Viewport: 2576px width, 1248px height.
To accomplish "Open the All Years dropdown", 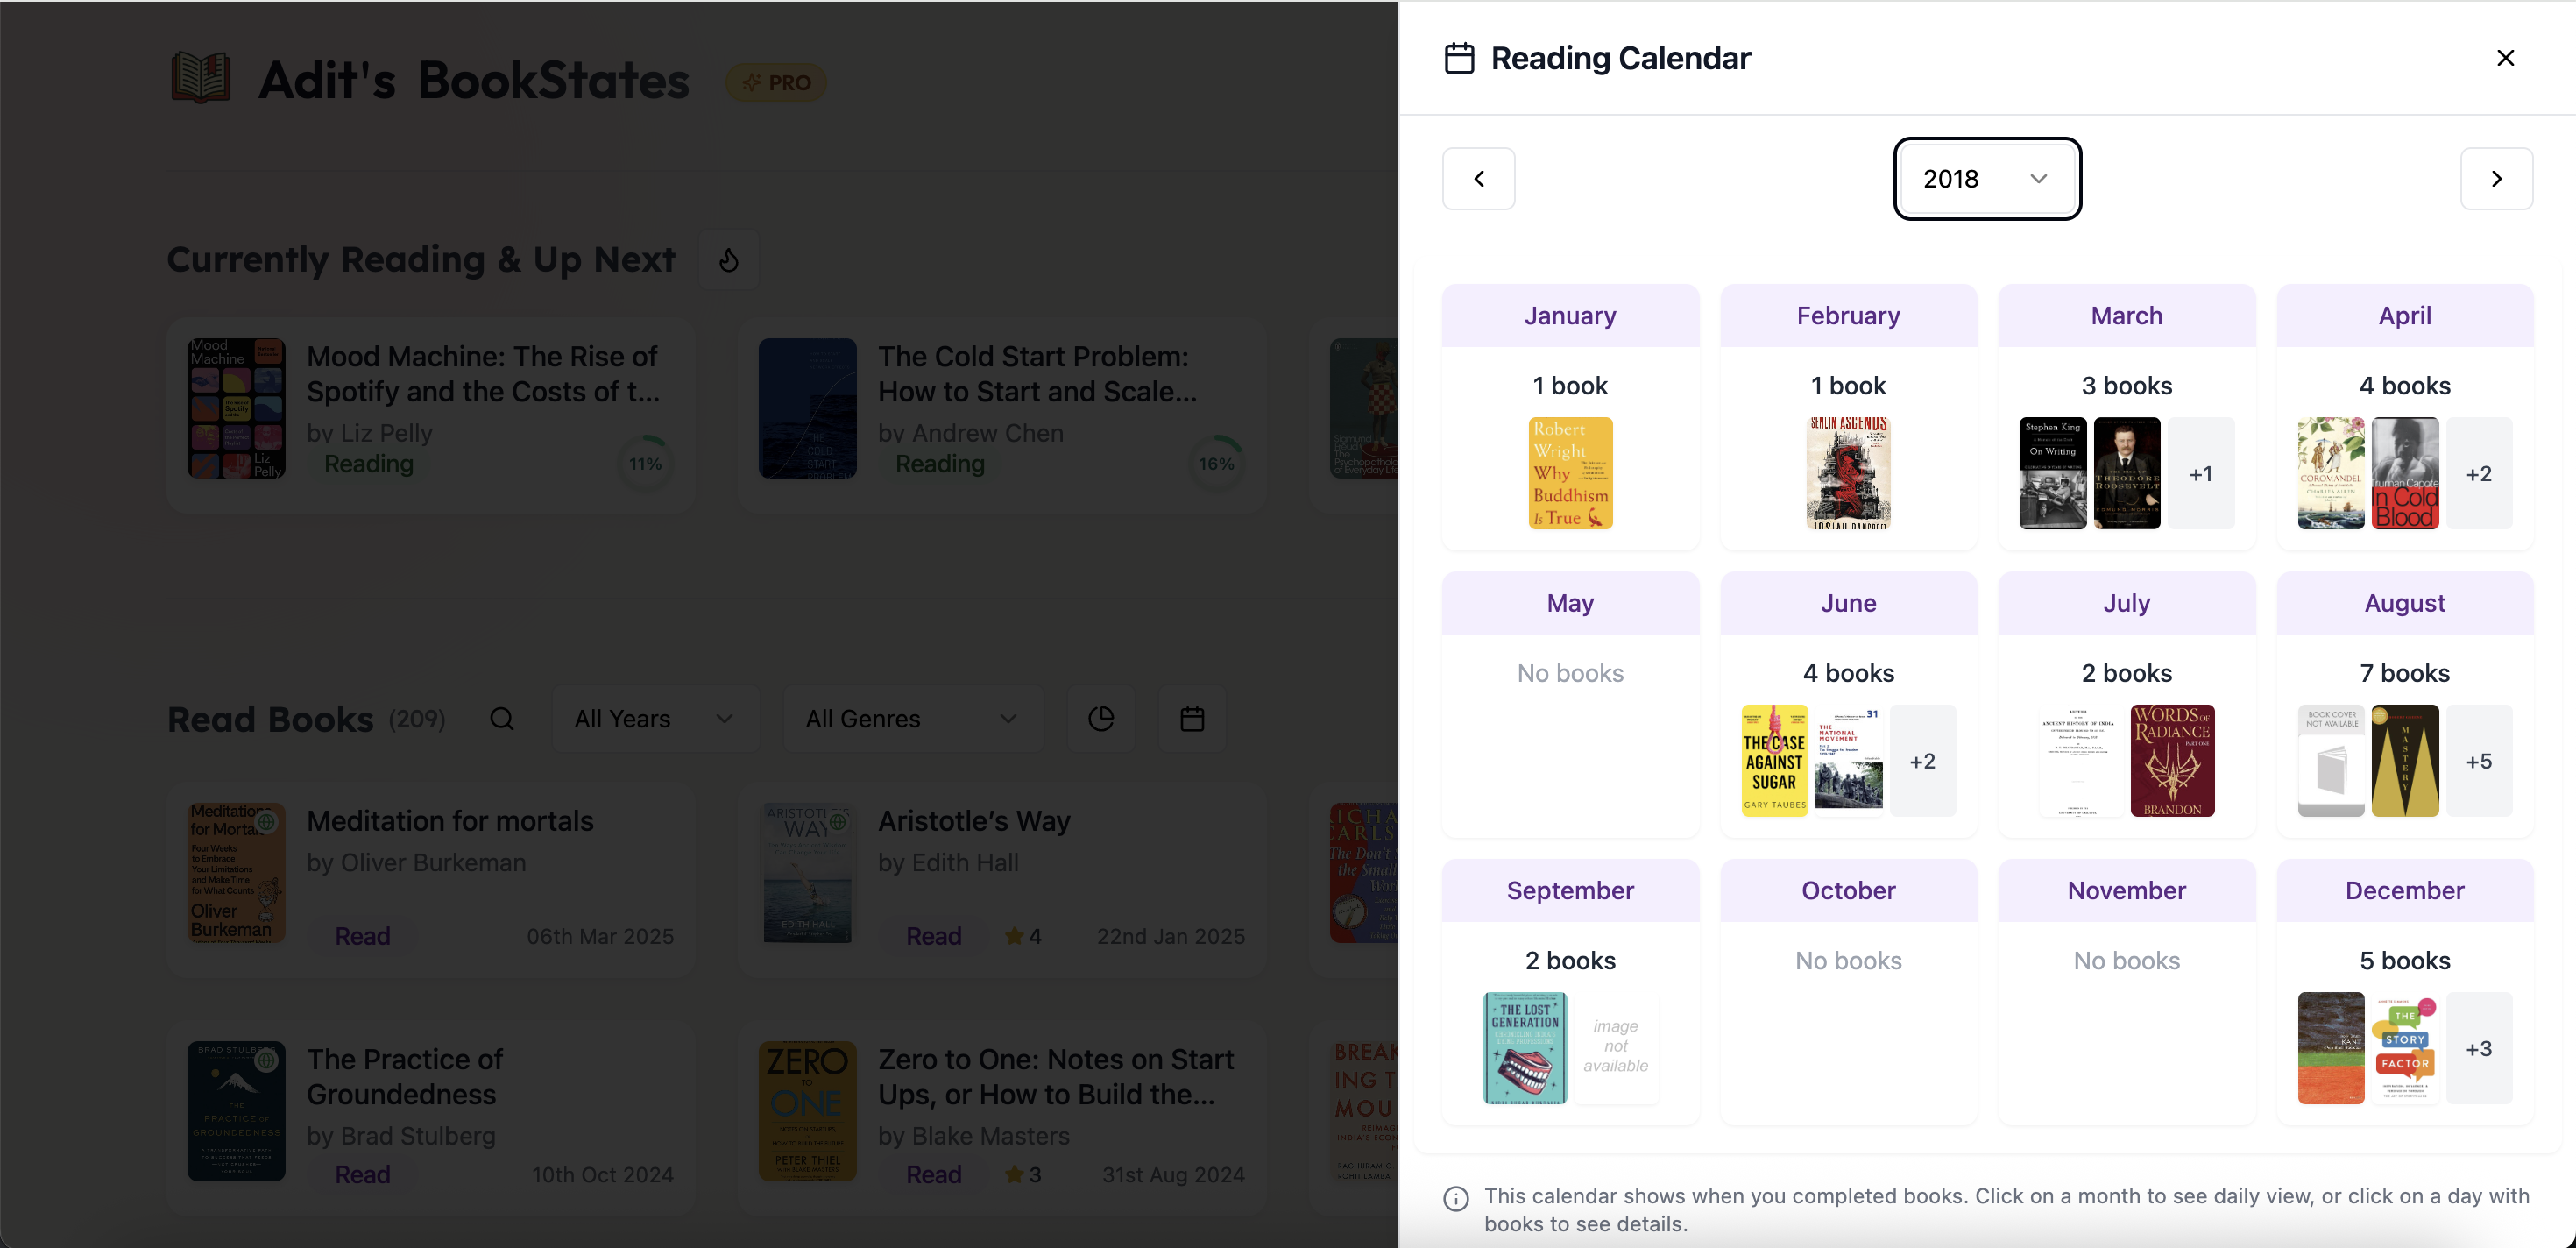I will click(x=655, y=719).
